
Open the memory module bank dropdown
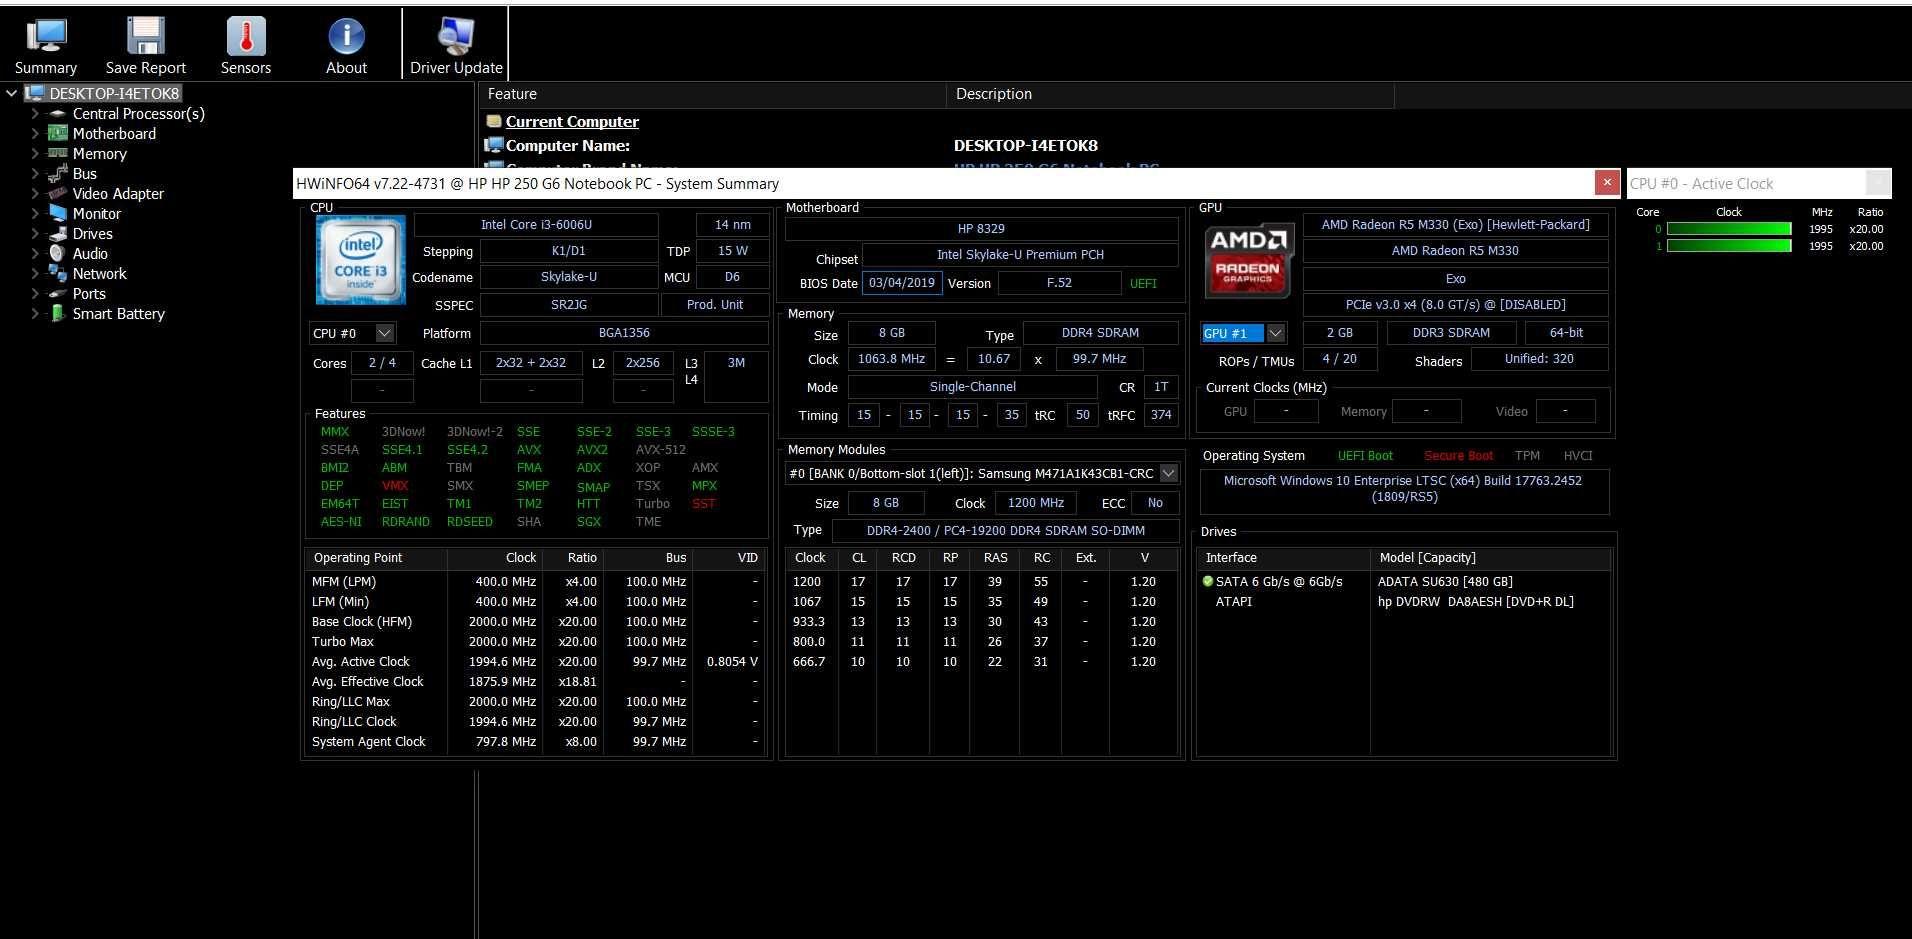click(x=1168, y=473)
